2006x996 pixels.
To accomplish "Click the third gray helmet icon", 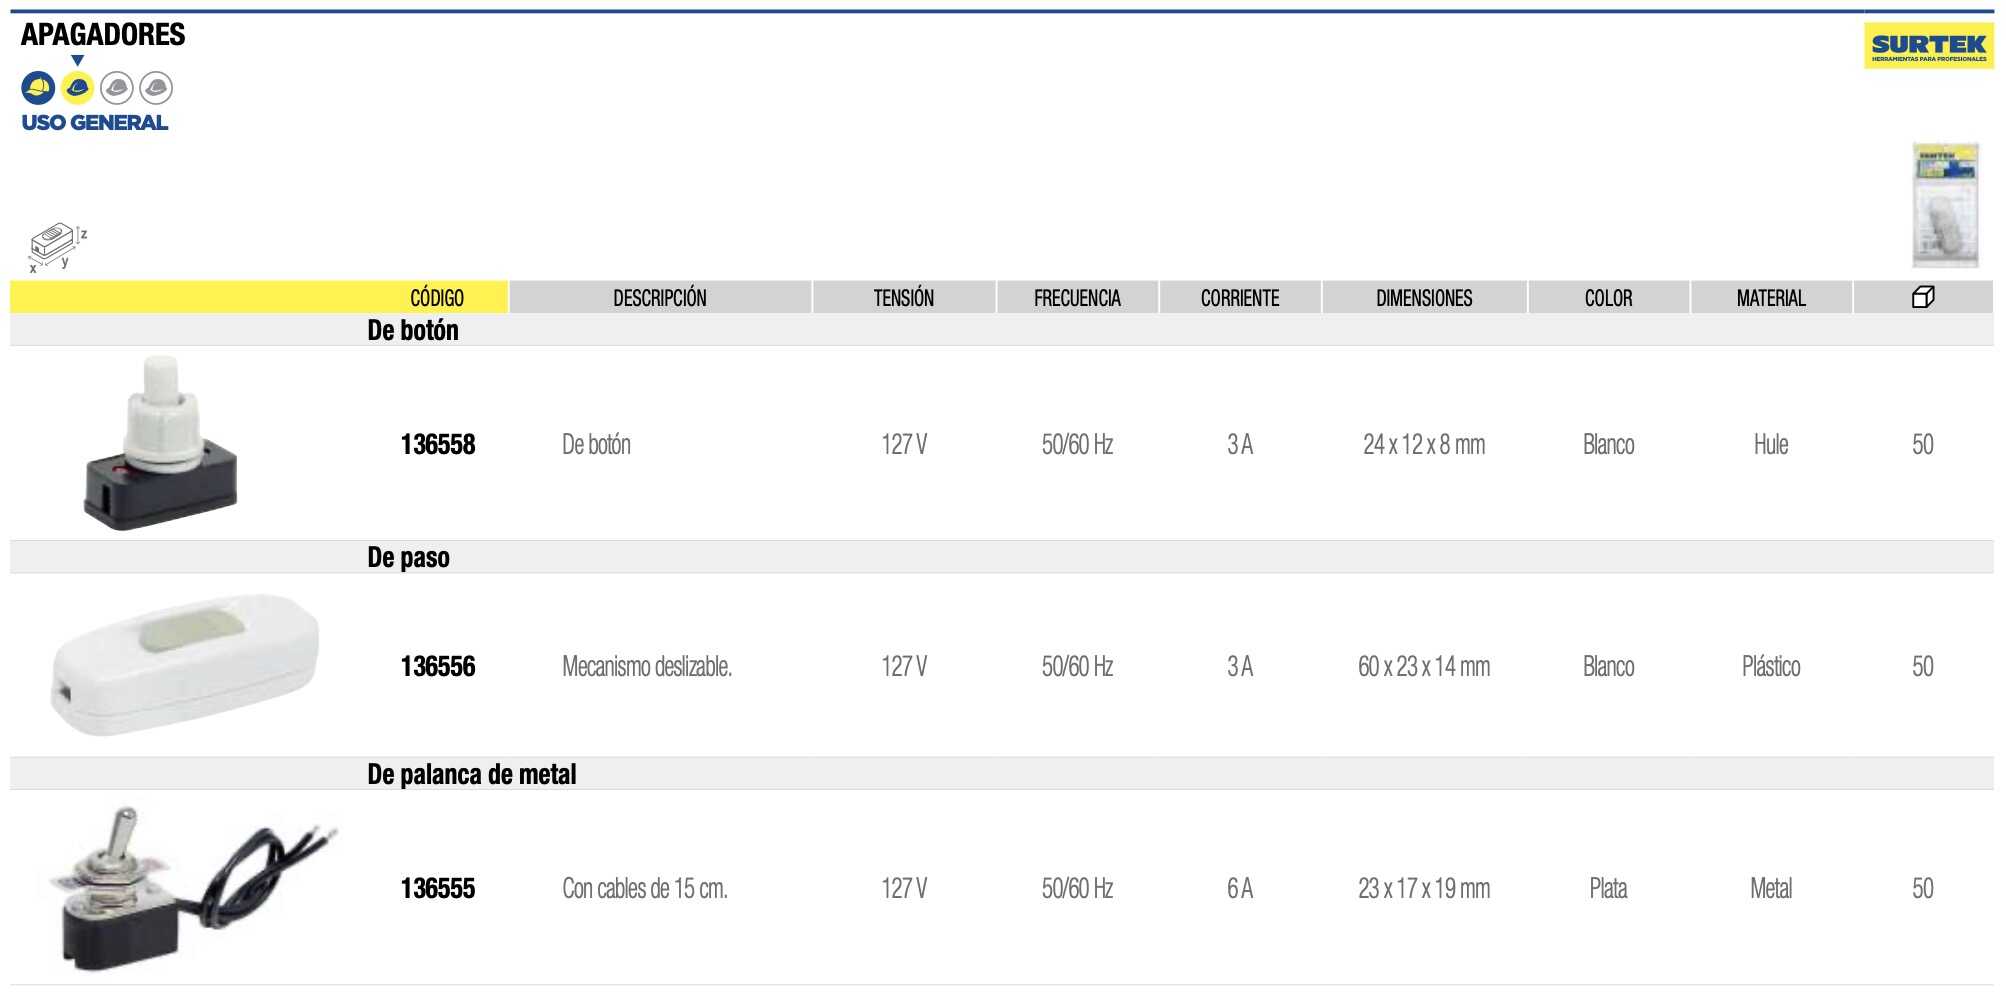I will (117, 88).
